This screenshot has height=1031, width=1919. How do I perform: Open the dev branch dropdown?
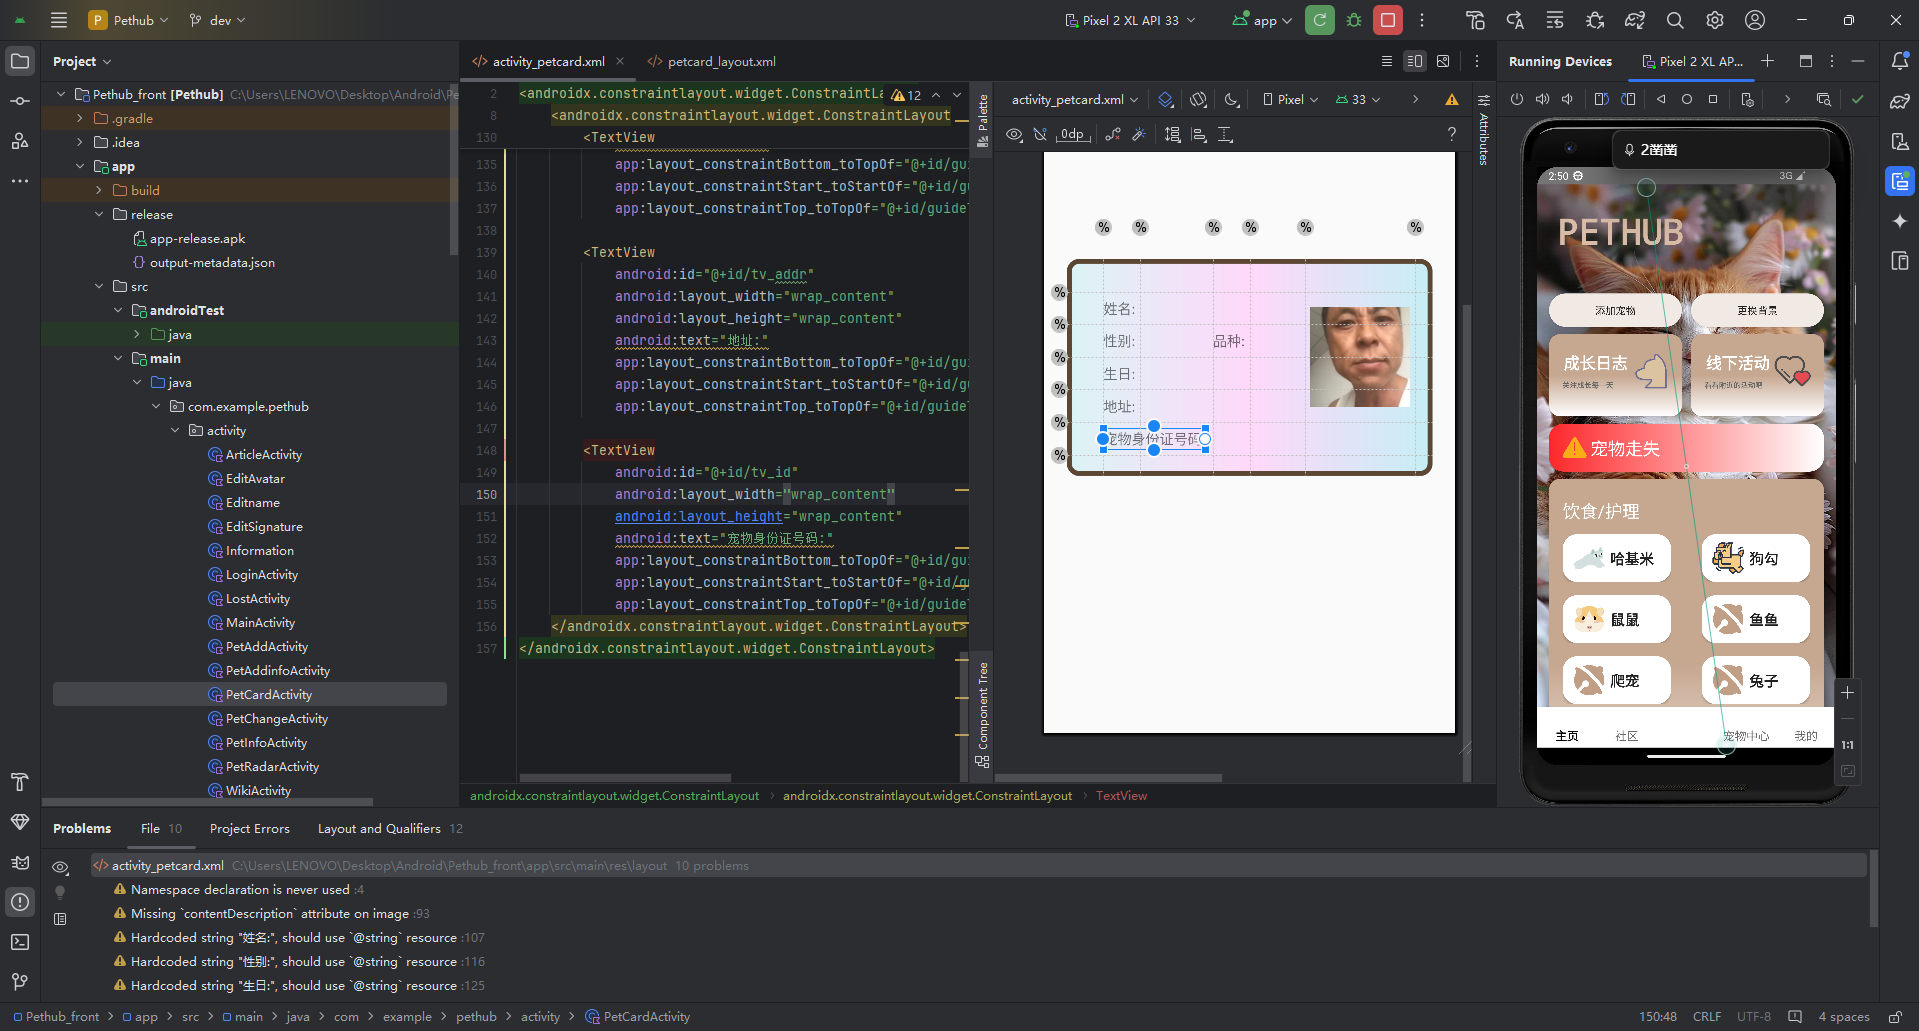218,20
